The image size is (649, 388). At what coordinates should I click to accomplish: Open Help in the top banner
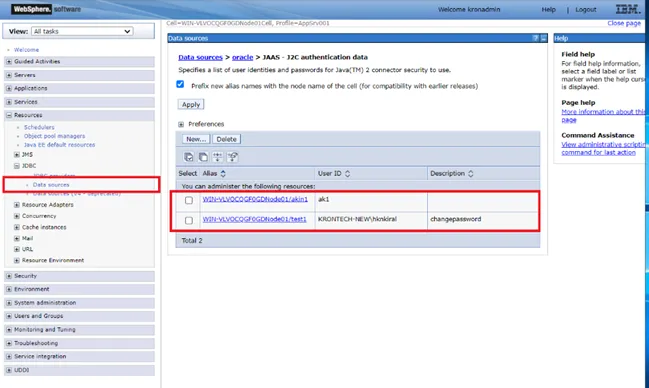548,10
